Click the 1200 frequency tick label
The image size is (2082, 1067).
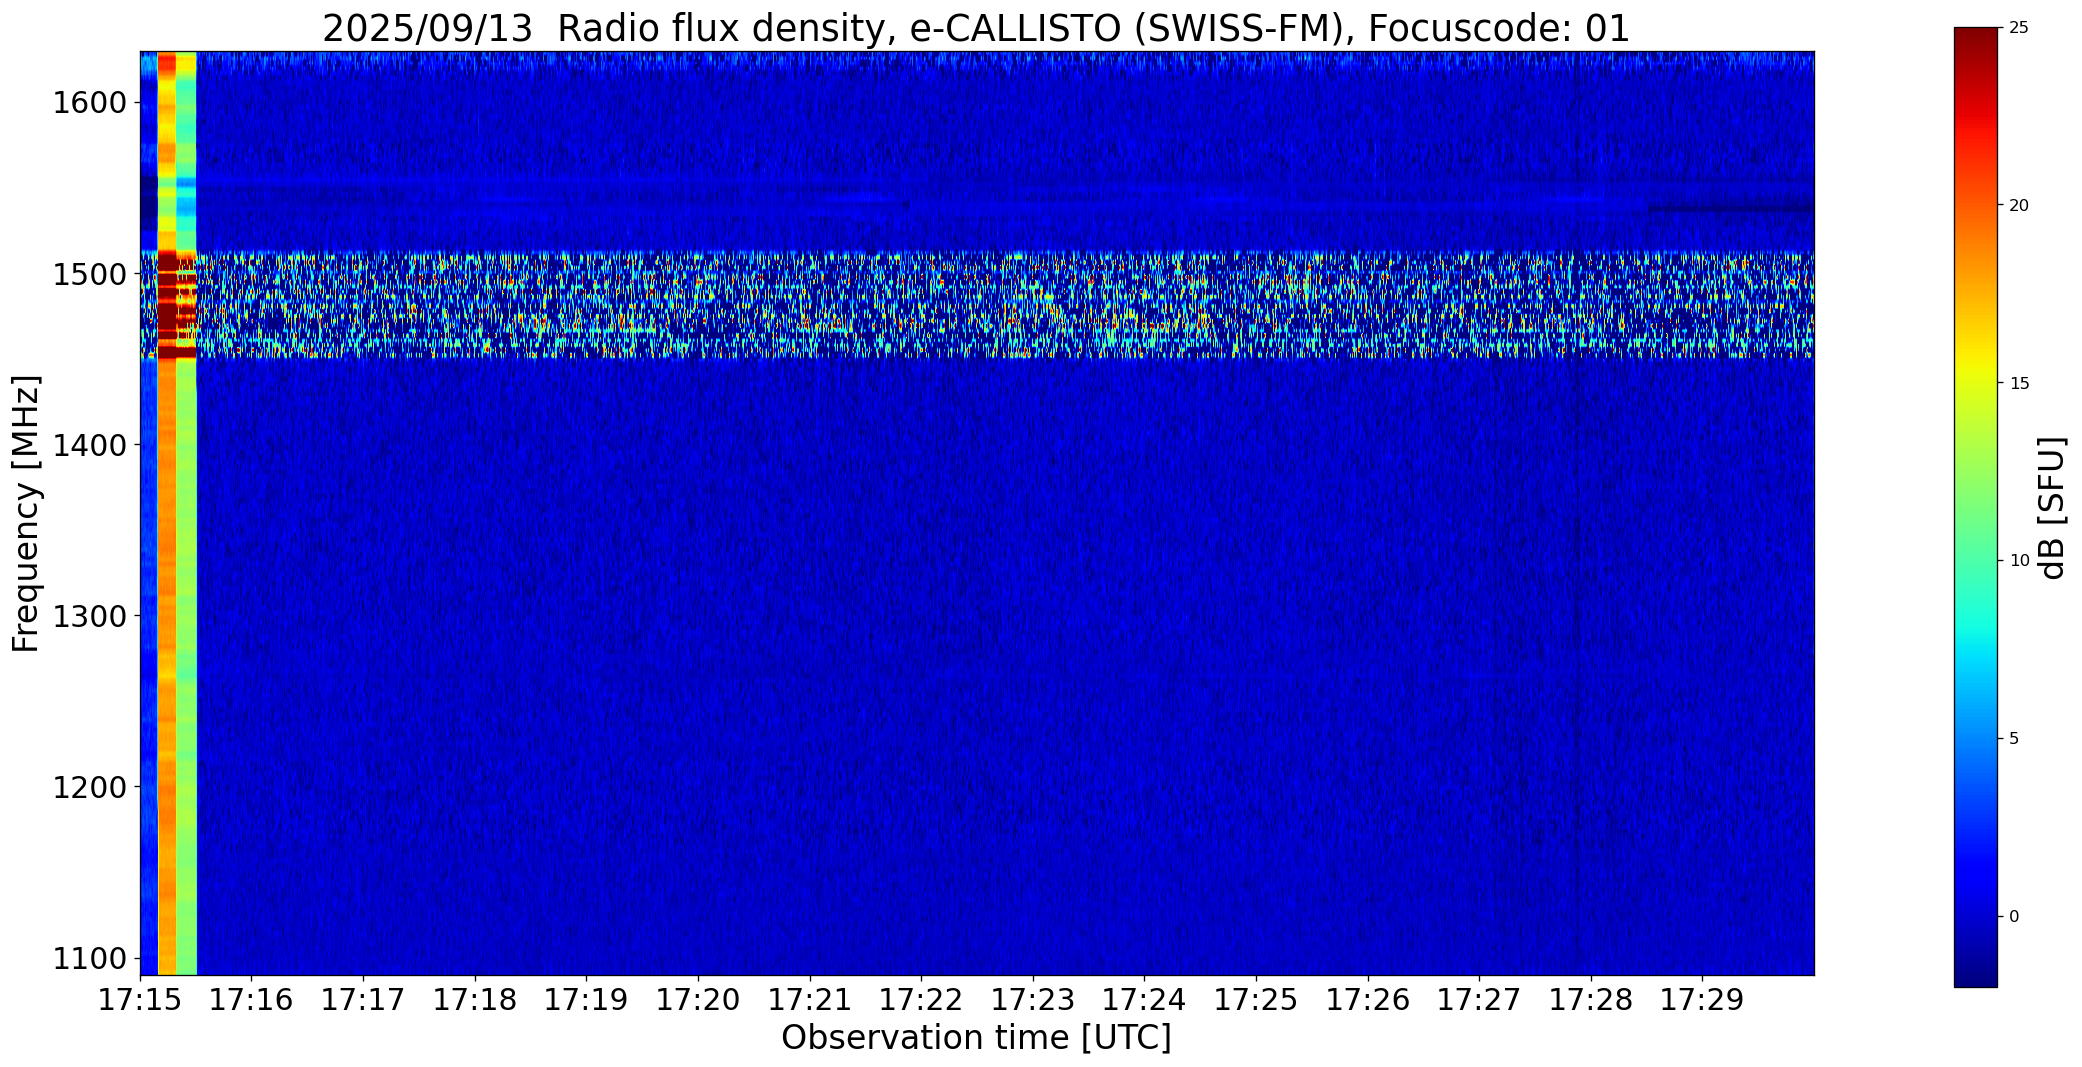pyautogui.click(x=88, y=787)
